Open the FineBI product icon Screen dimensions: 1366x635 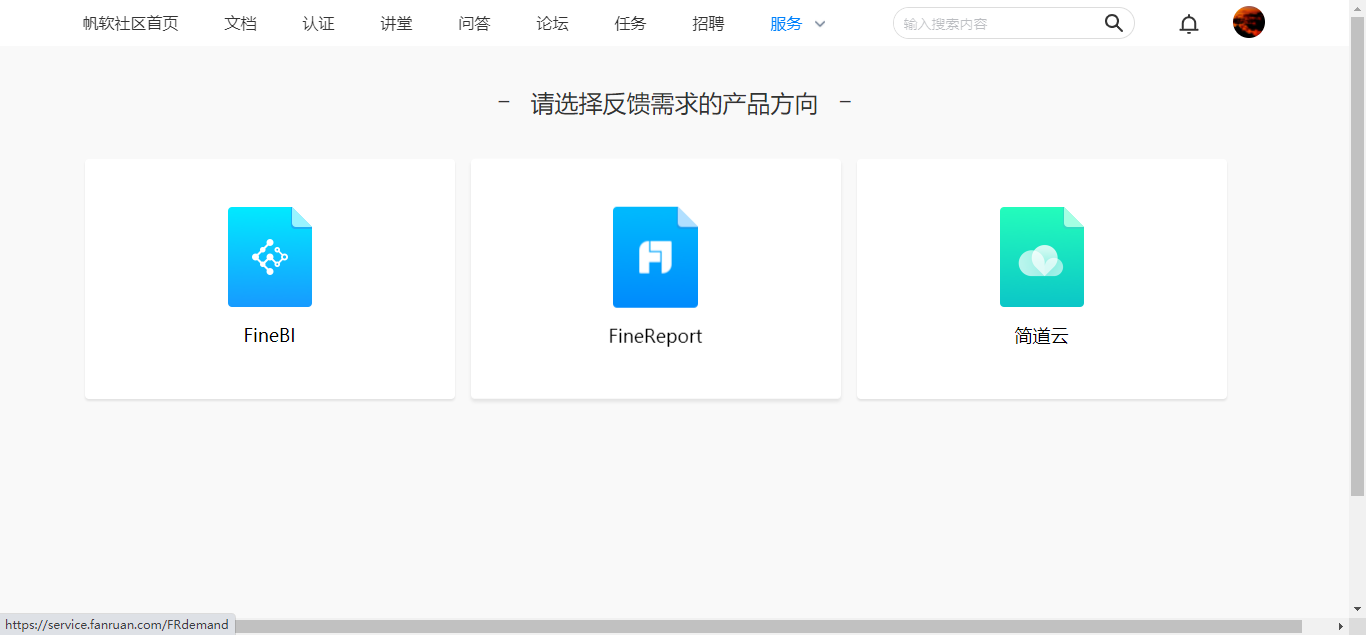[x=270, y=257]
